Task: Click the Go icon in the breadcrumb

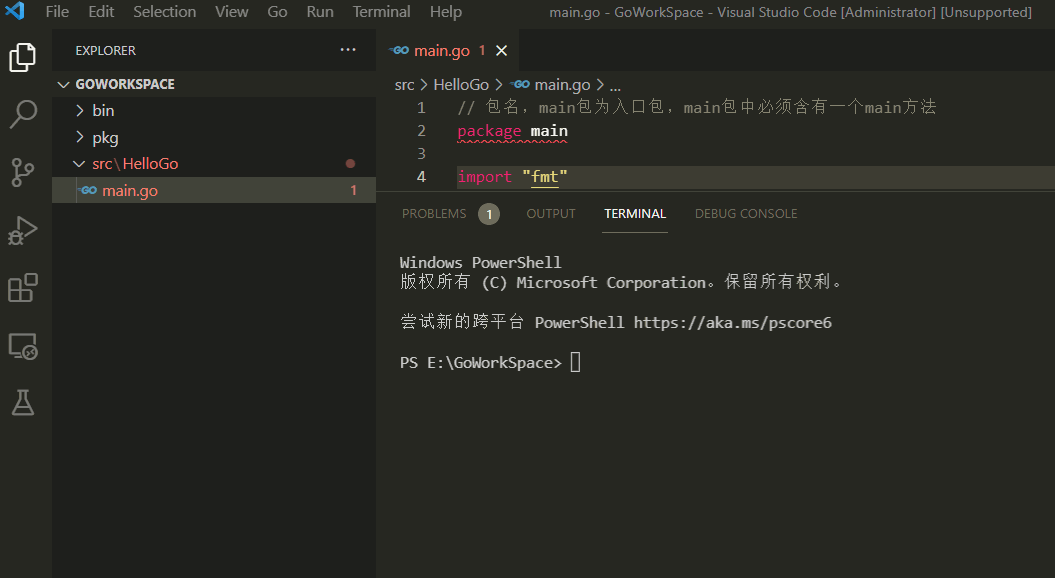Action: 520,85
